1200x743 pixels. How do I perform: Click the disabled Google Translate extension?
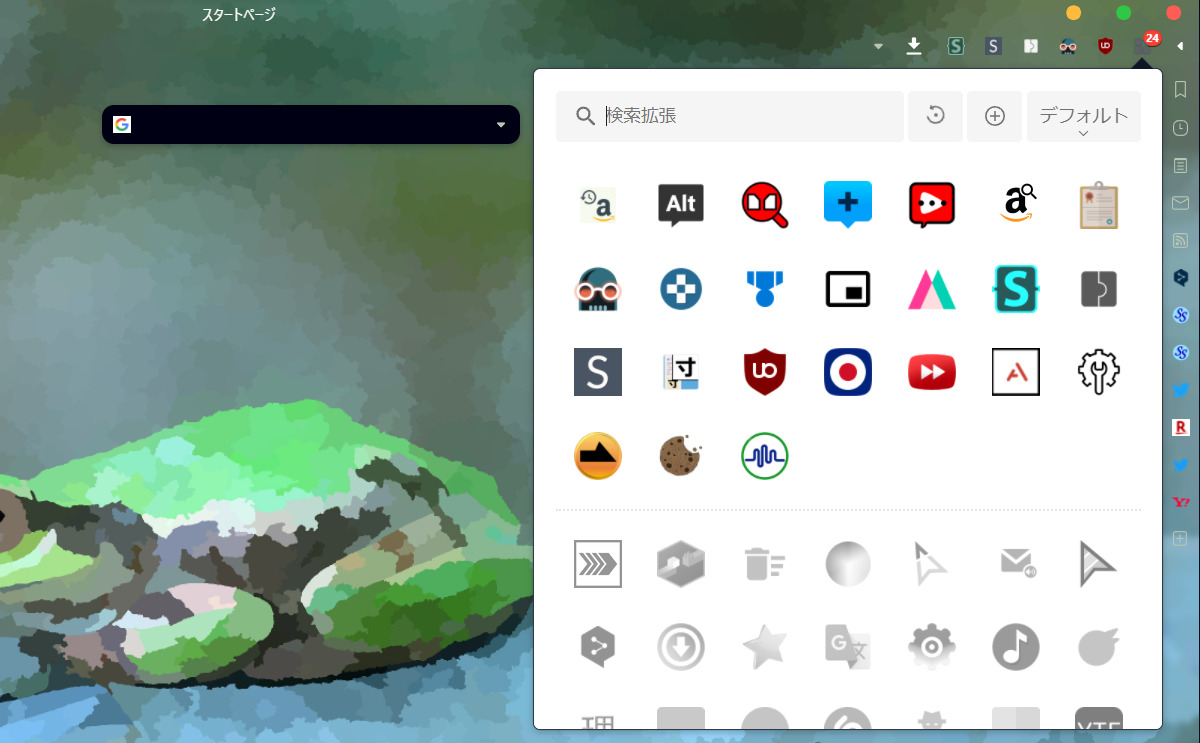coord(848,648)
